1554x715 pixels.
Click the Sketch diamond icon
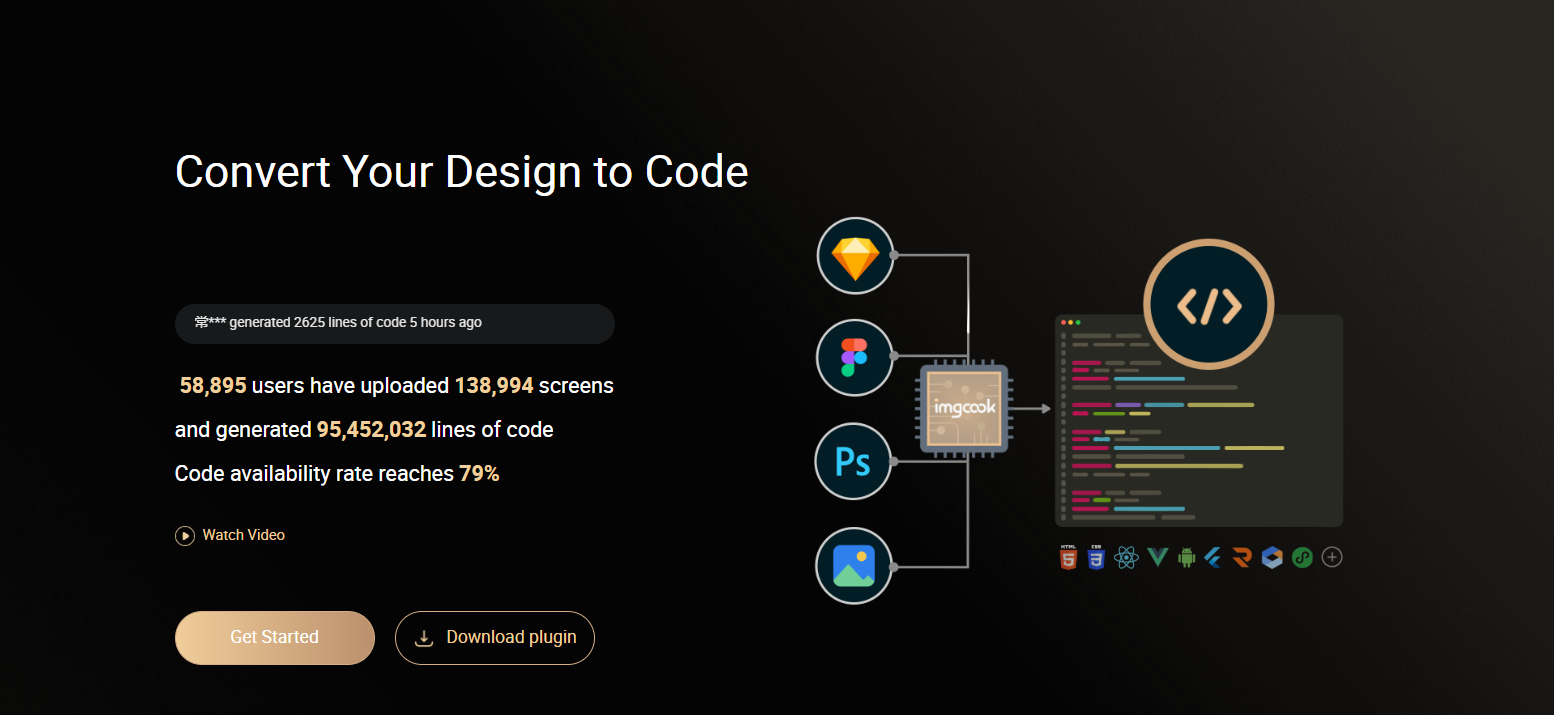855,256
